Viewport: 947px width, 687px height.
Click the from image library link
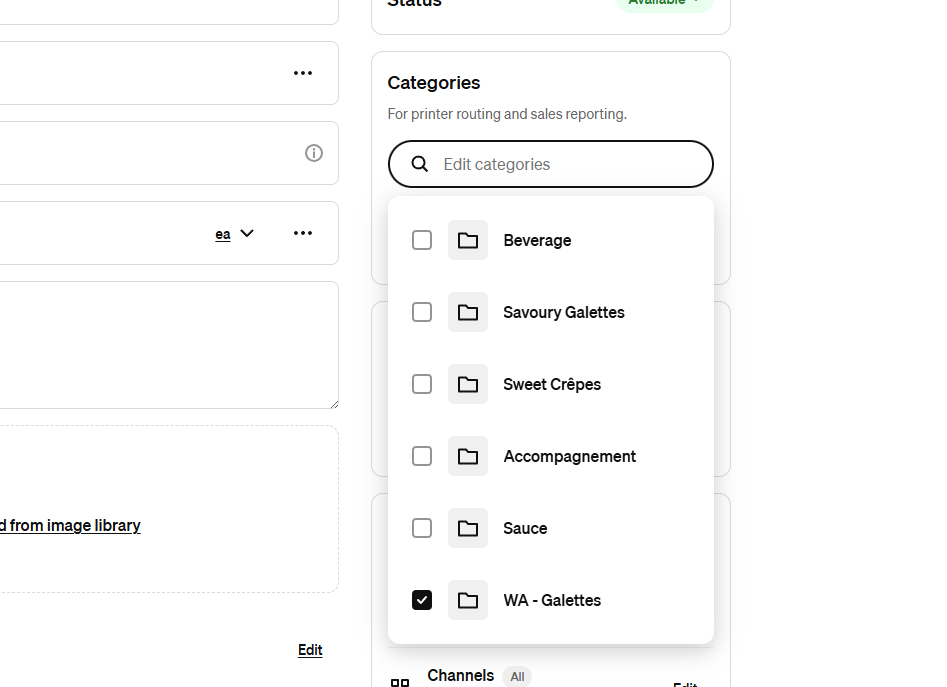(x=70, y=526)
